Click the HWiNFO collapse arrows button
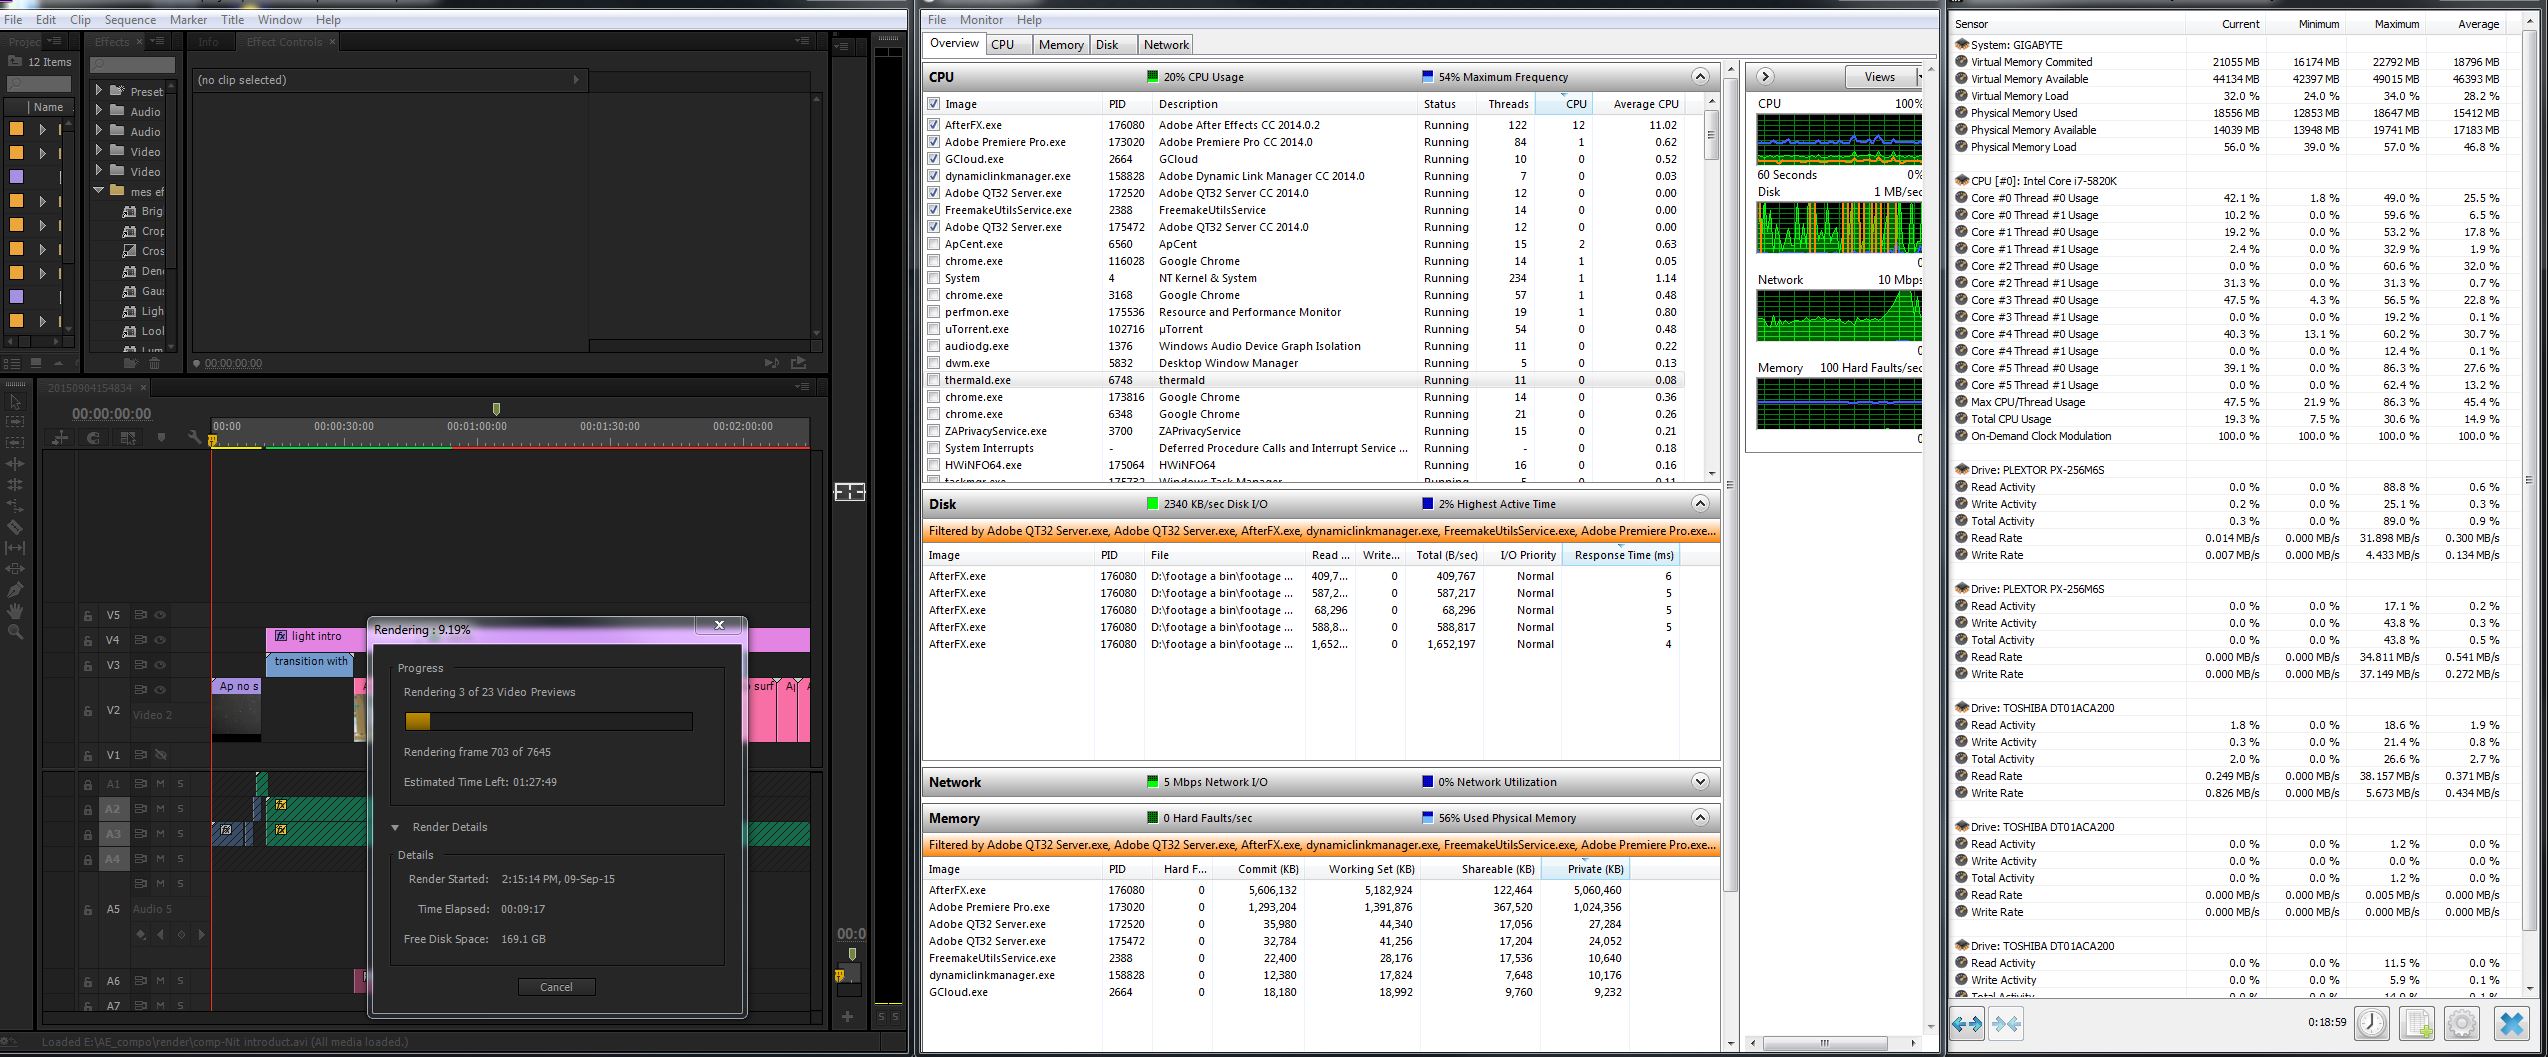This screenshot has height=1057, width=2548. (2005, 1023)
